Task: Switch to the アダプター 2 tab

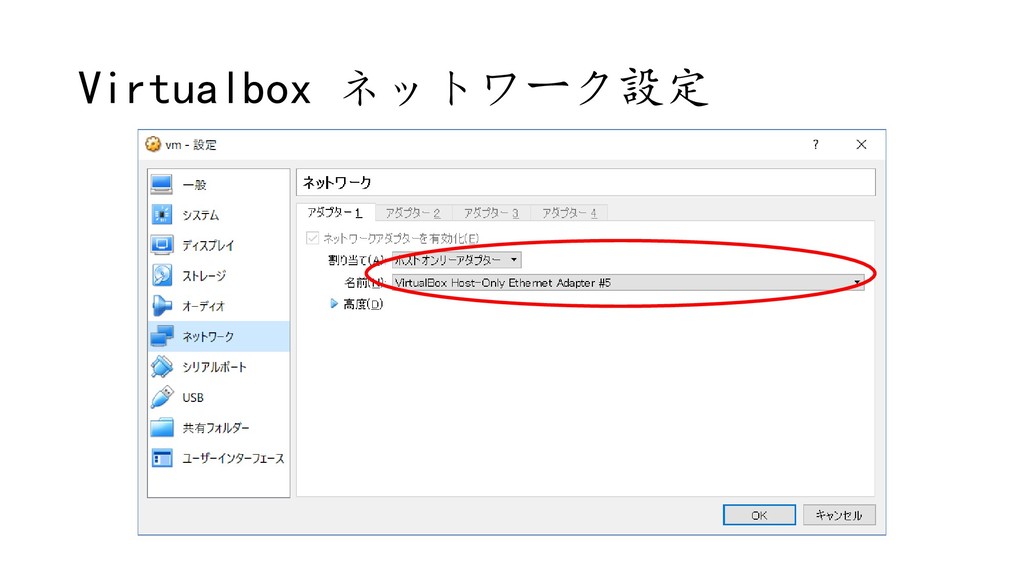Action: click(413, 213)
